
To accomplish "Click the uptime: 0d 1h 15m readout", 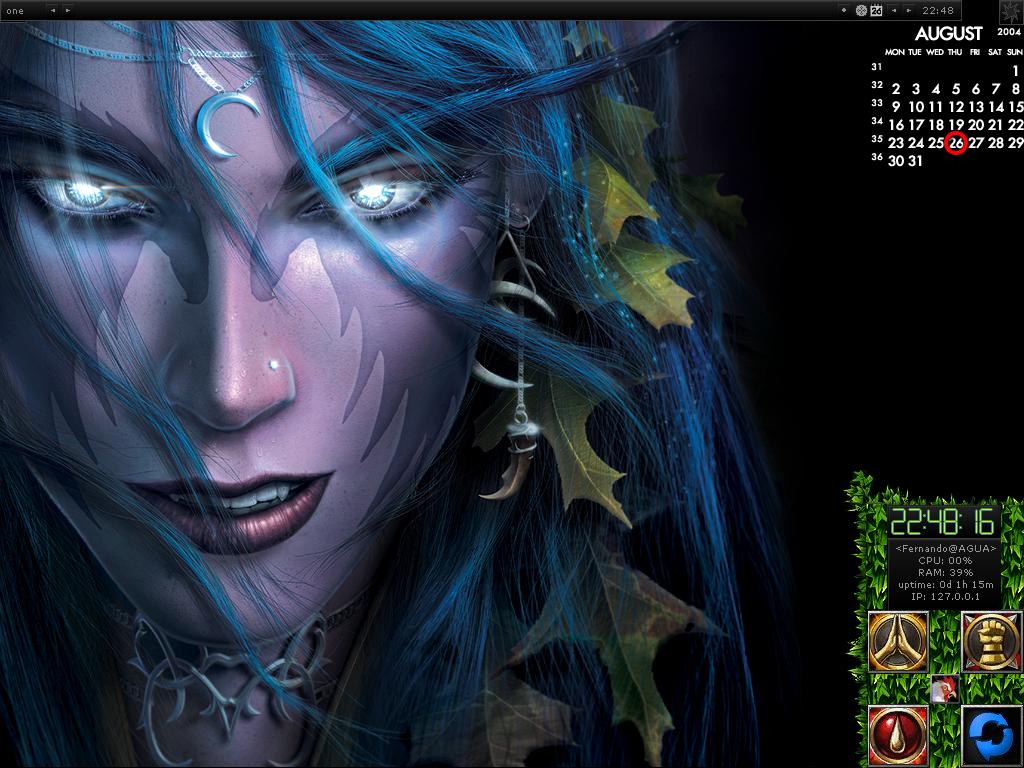I will pos(946,584).
